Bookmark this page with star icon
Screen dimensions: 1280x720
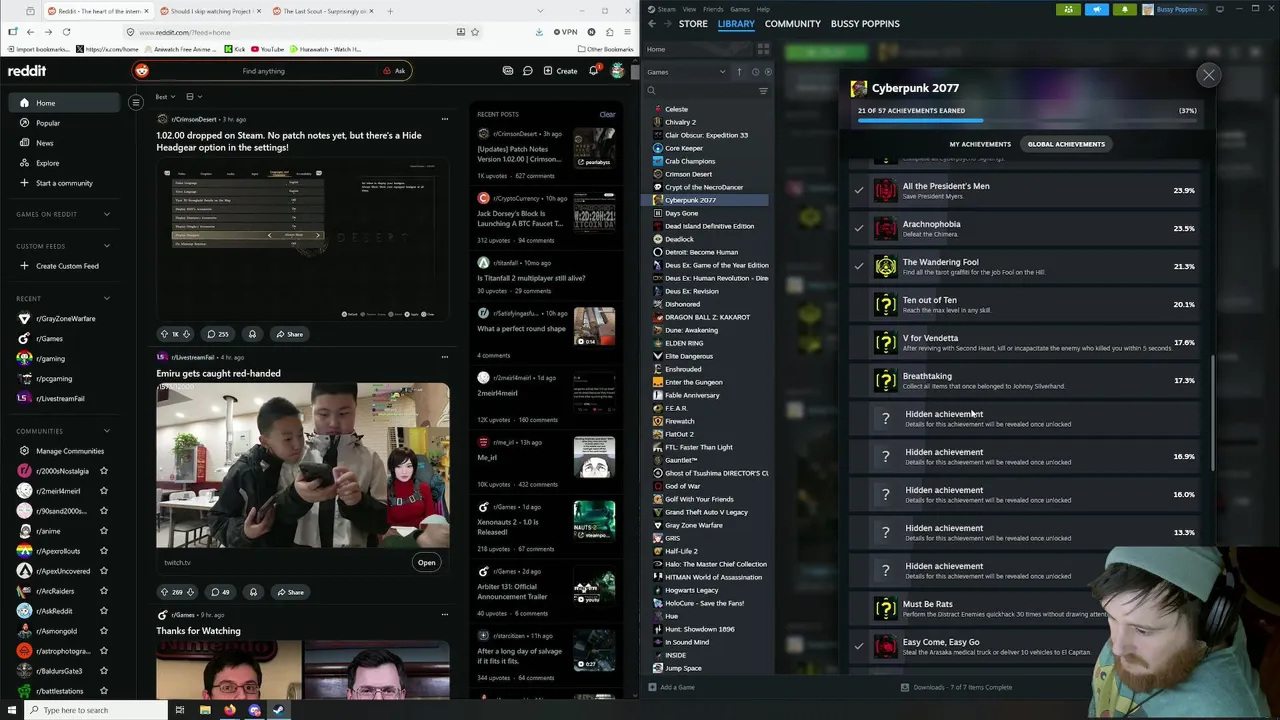(475, 32)
